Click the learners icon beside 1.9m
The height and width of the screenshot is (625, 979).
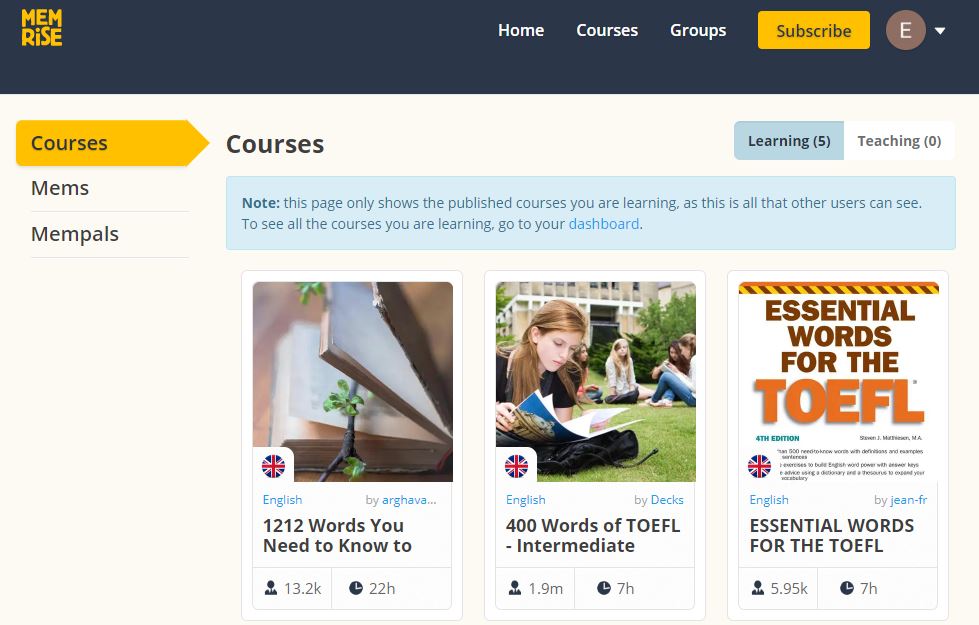pos(514,588)
